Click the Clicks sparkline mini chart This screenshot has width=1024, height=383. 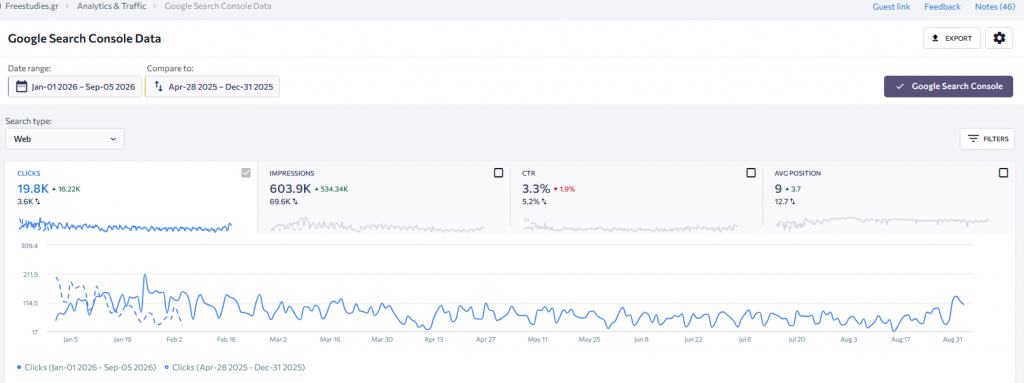(x=125, y=225)
